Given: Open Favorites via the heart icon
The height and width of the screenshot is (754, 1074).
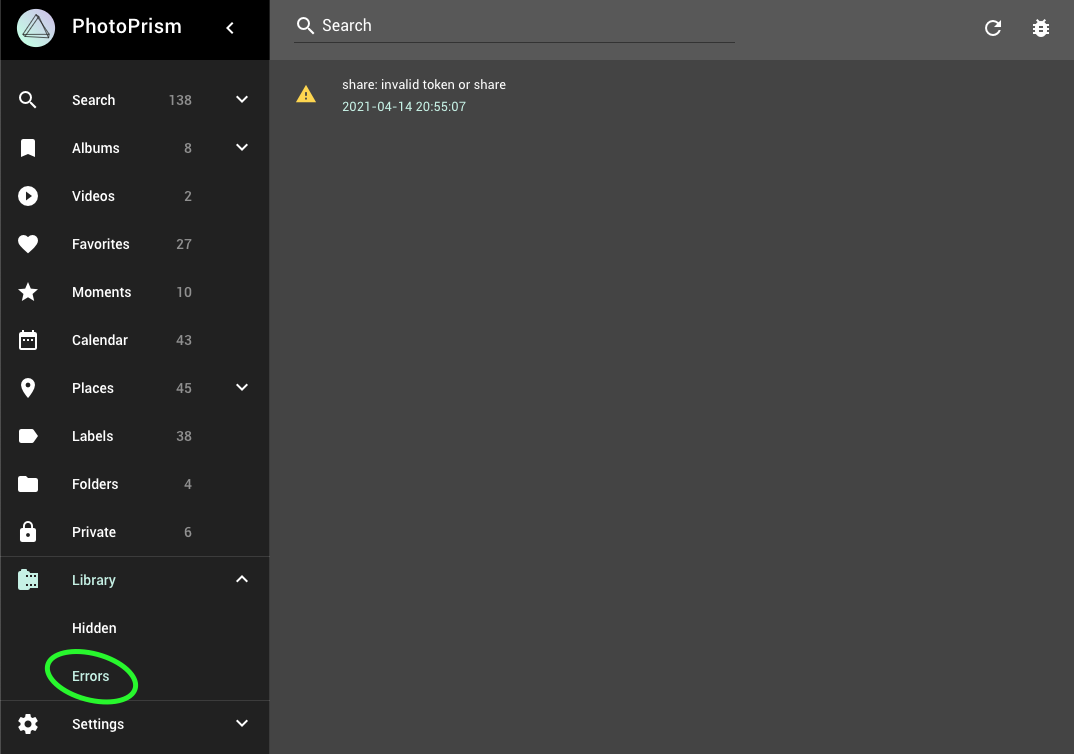Looking at the screenshot, I should tap(27, 244).
